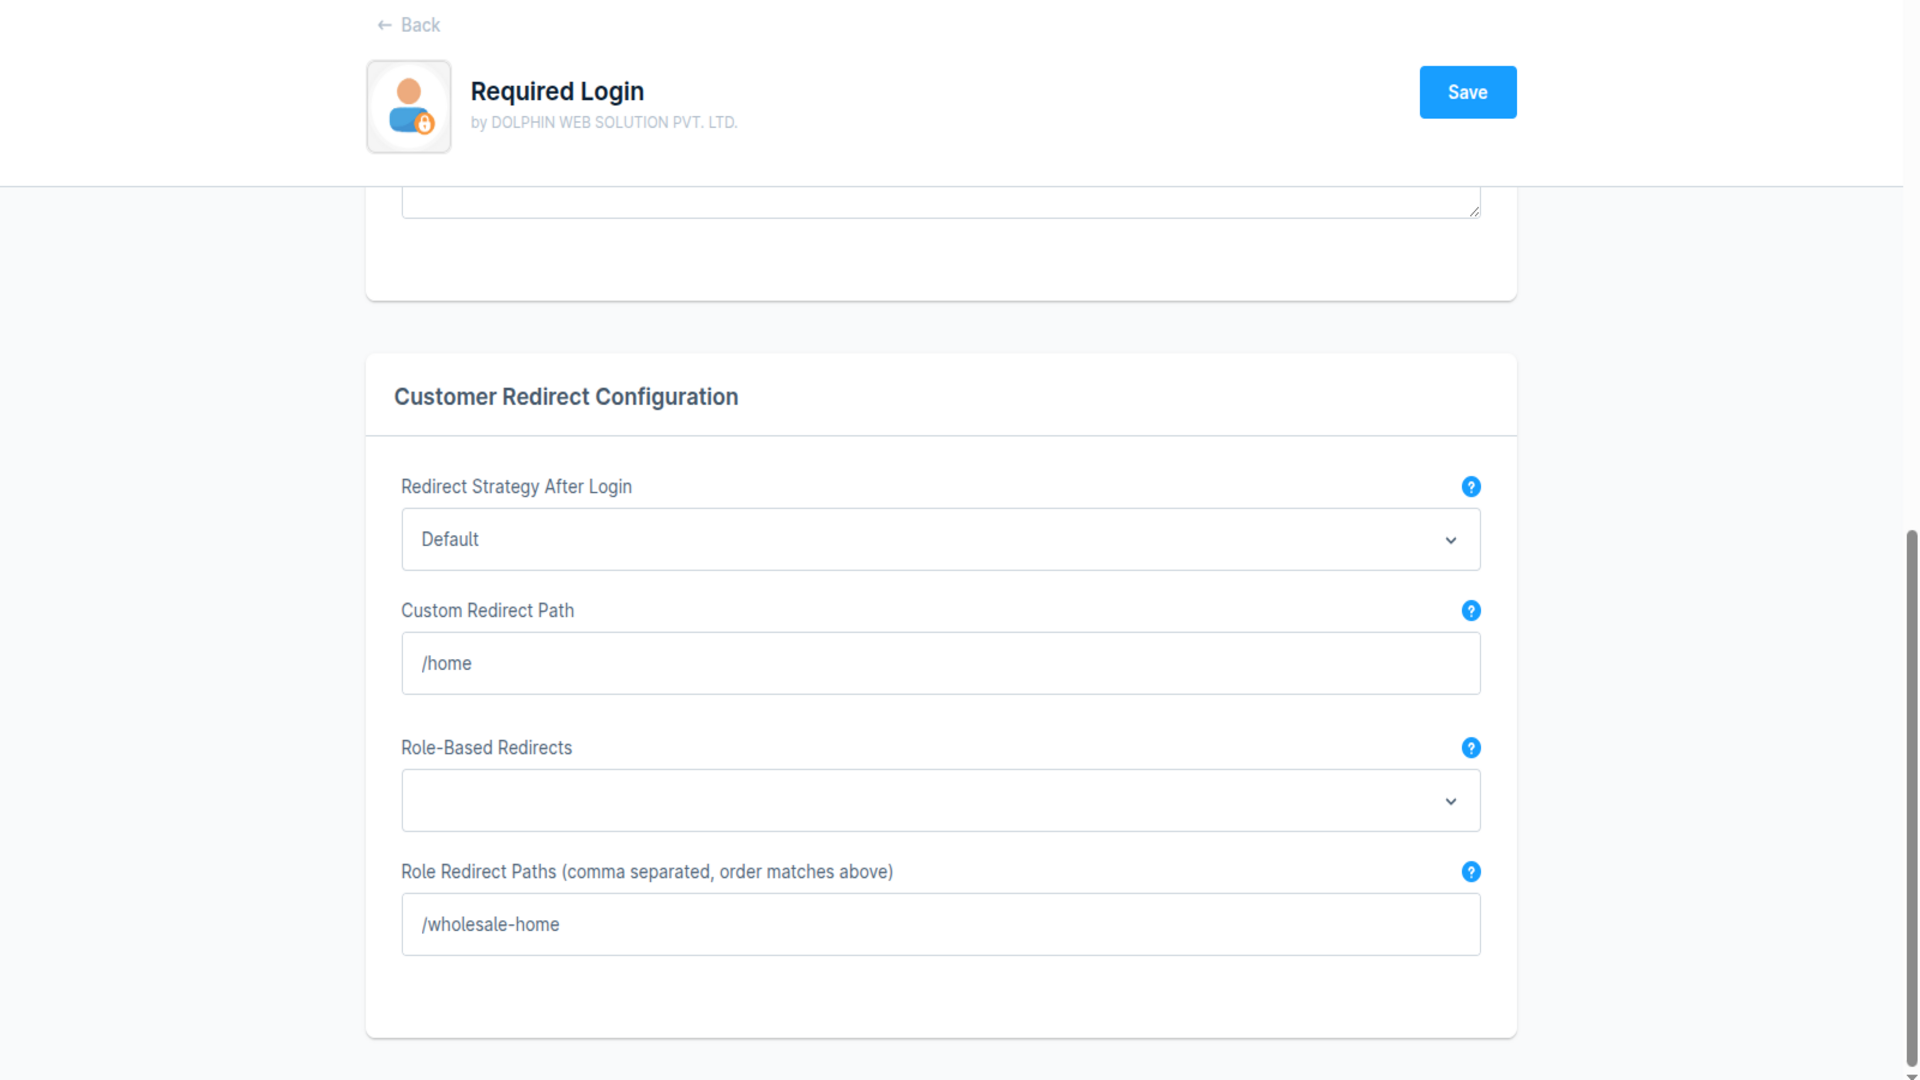Open help for Custom Redirect Path

pos(1470,611)
